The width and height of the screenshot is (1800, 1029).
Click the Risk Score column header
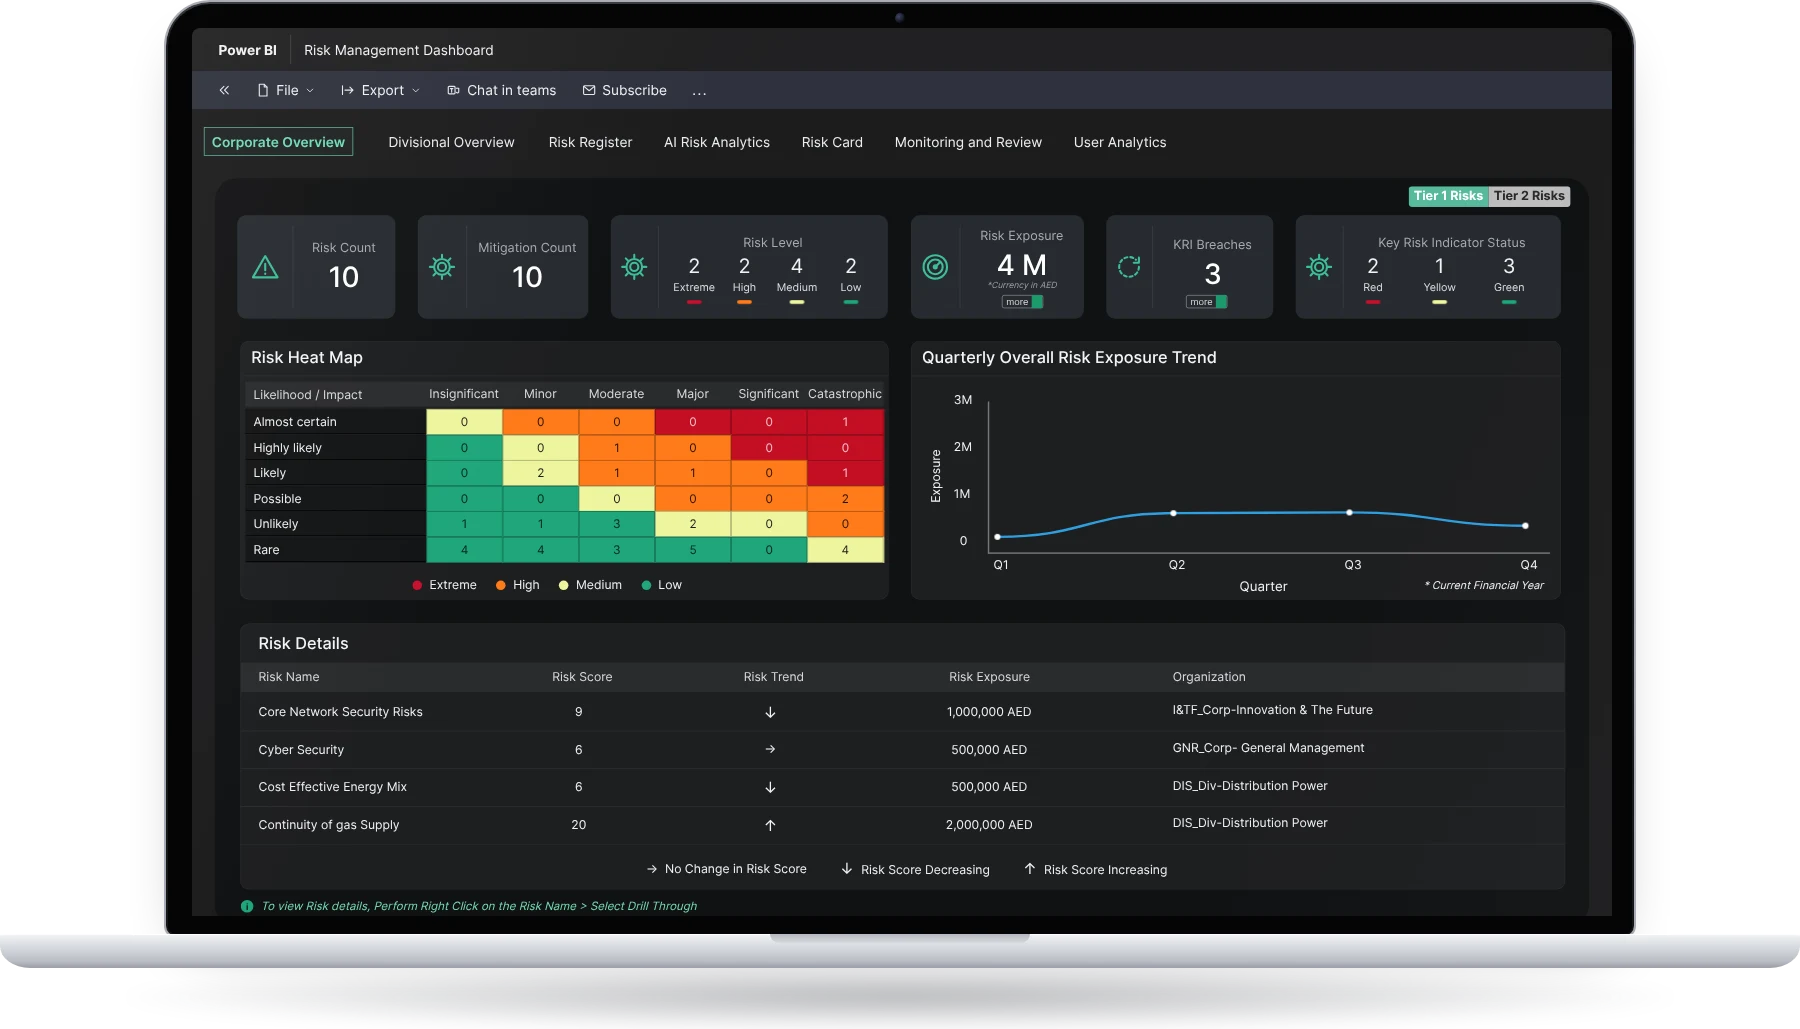[582, 677]
